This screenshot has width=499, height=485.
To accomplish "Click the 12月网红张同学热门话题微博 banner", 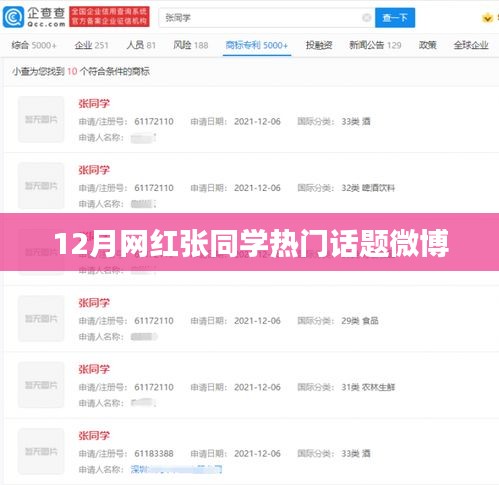I will click(249, 242).
